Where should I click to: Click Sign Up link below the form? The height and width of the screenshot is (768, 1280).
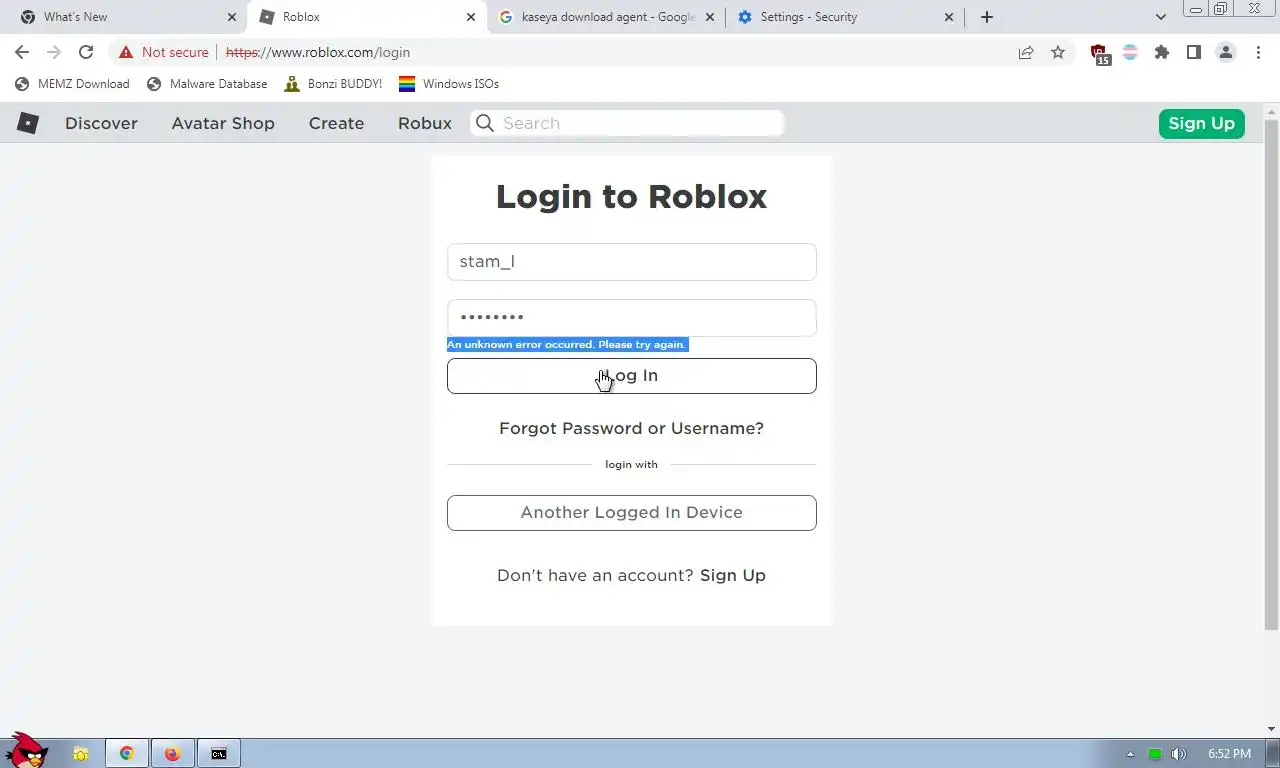[733, 575]
